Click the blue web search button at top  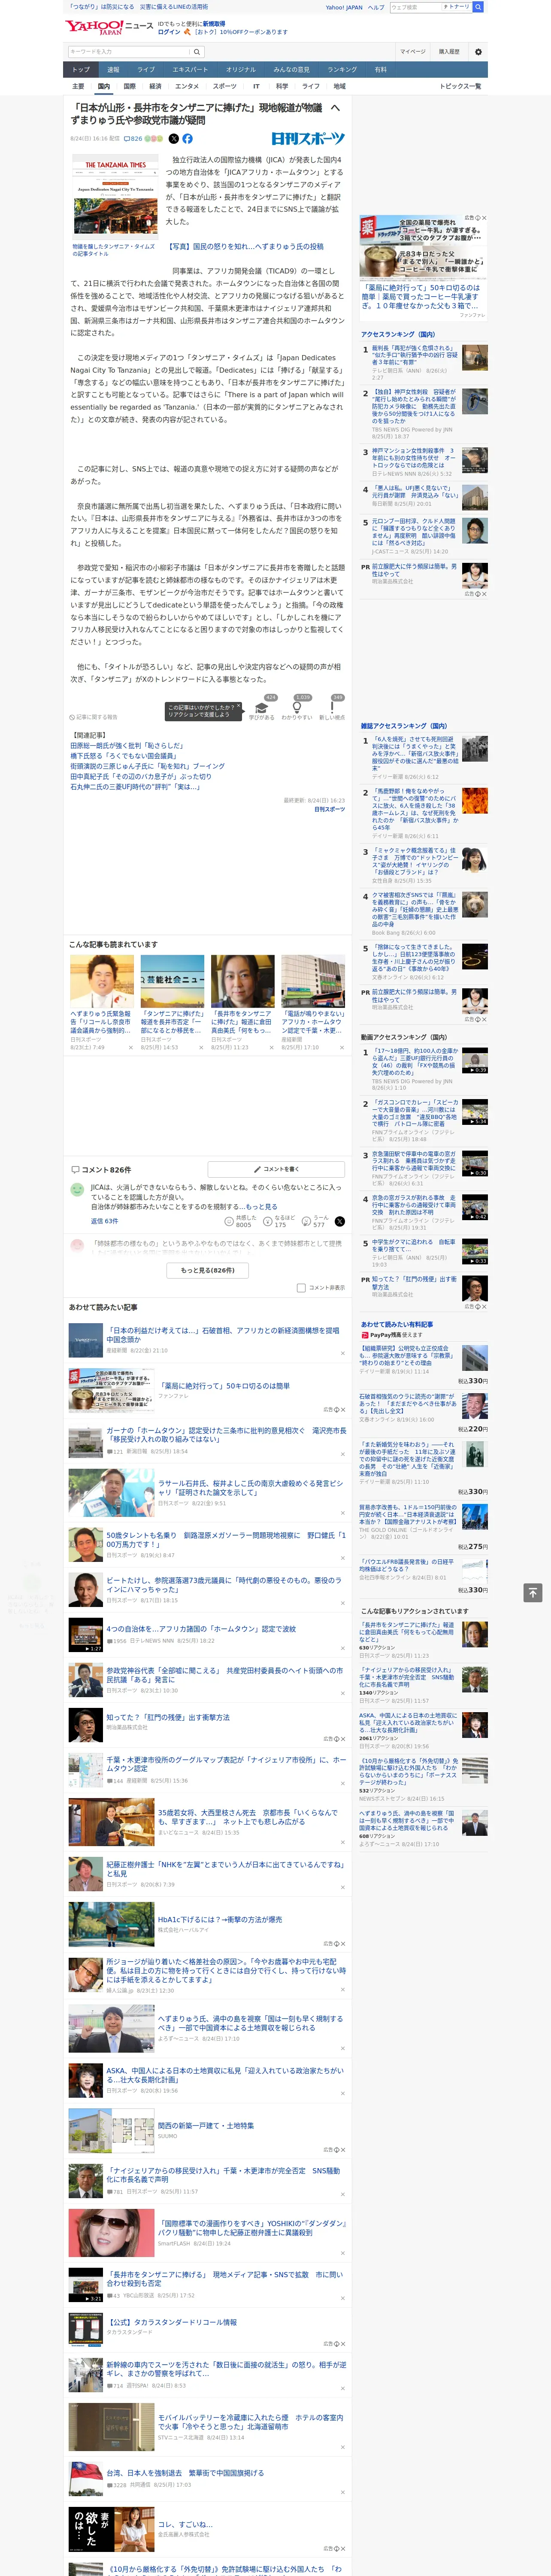click(x=478, y=7)
